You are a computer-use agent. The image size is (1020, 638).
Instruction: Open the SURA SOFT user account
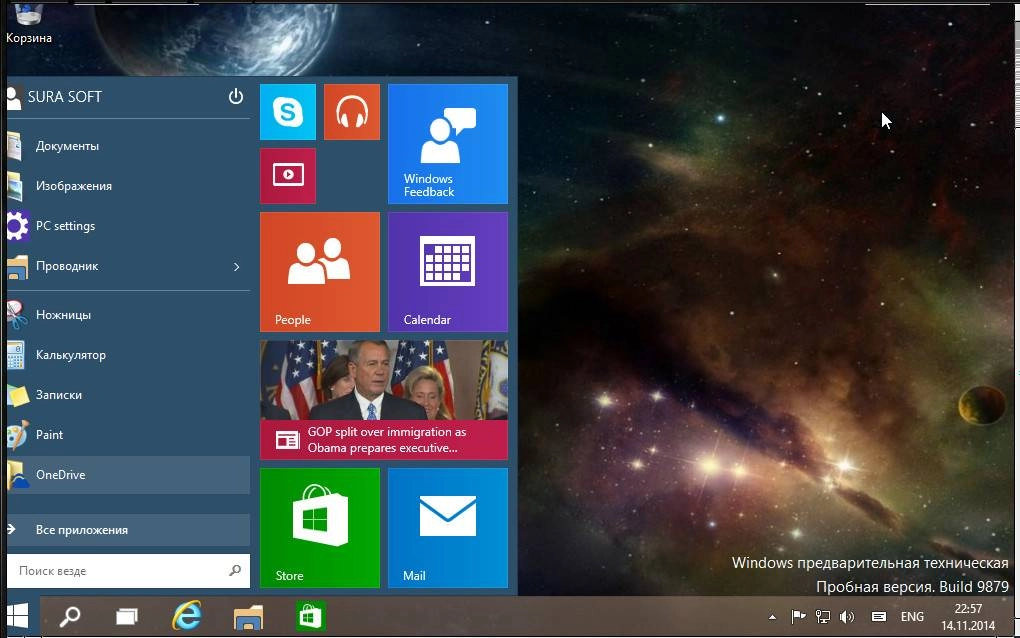point(55,97)
